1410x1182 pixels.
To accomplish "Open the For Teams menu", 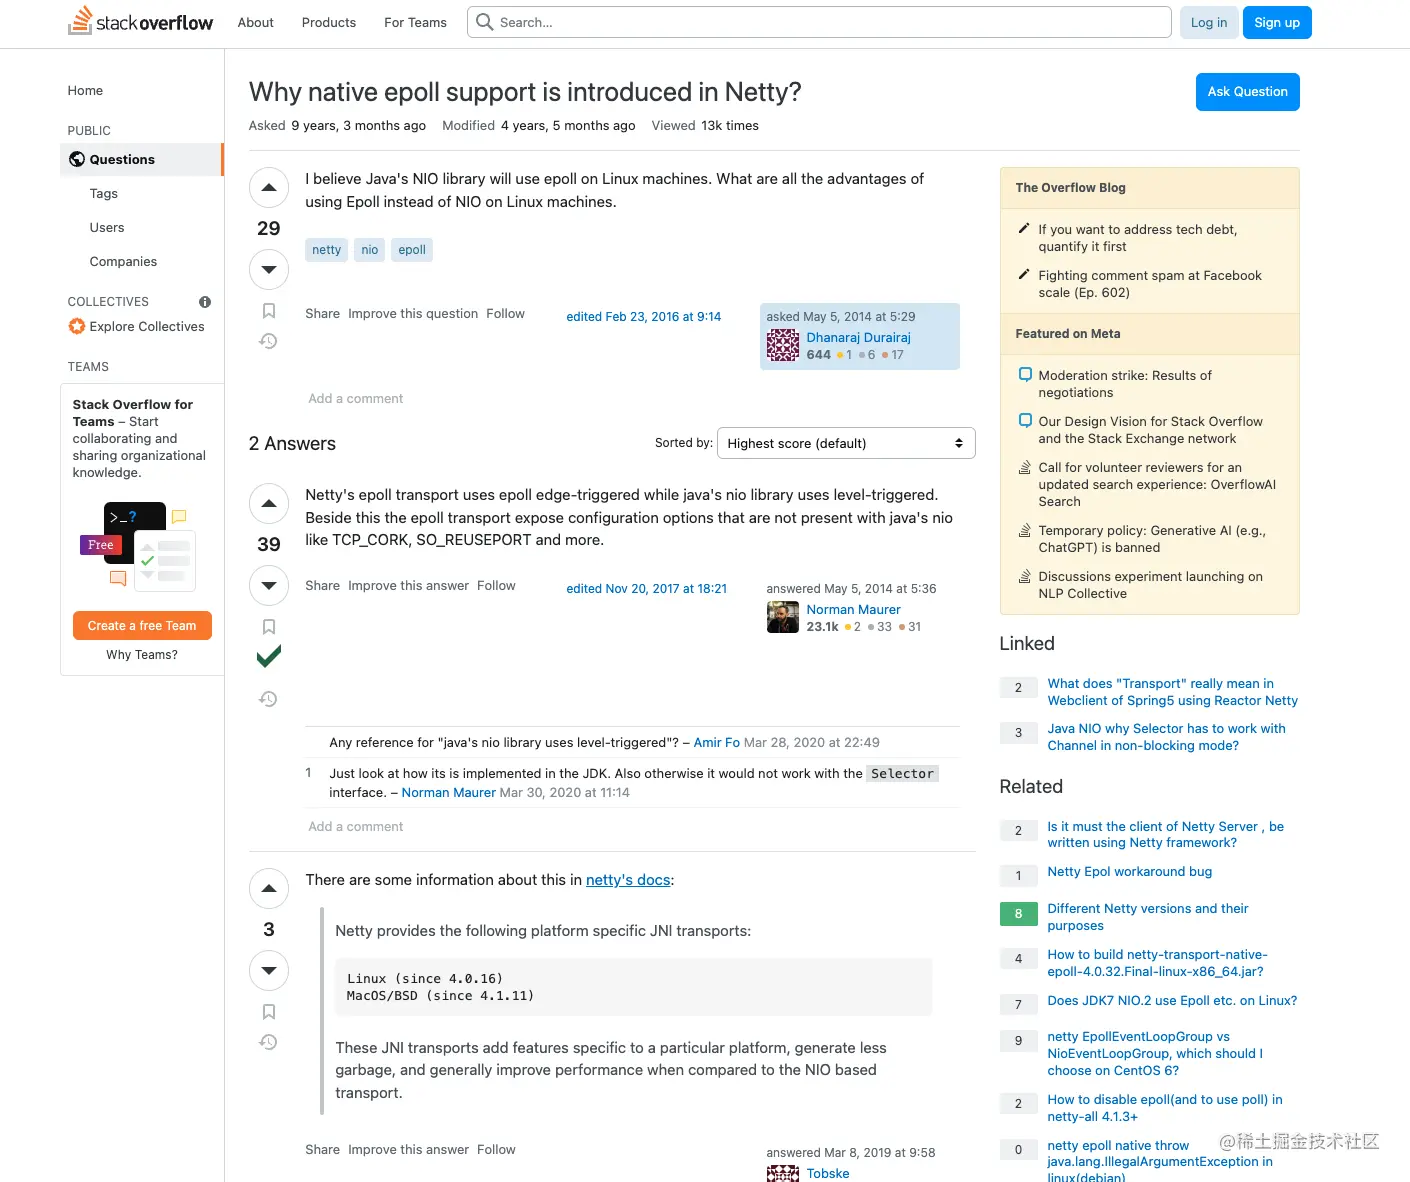I will (415, 22).
